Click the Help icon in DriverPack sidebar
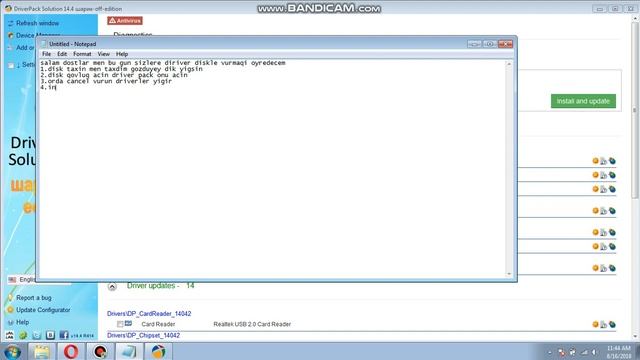Viewport: 640px width, 360px height. (11, 322)
